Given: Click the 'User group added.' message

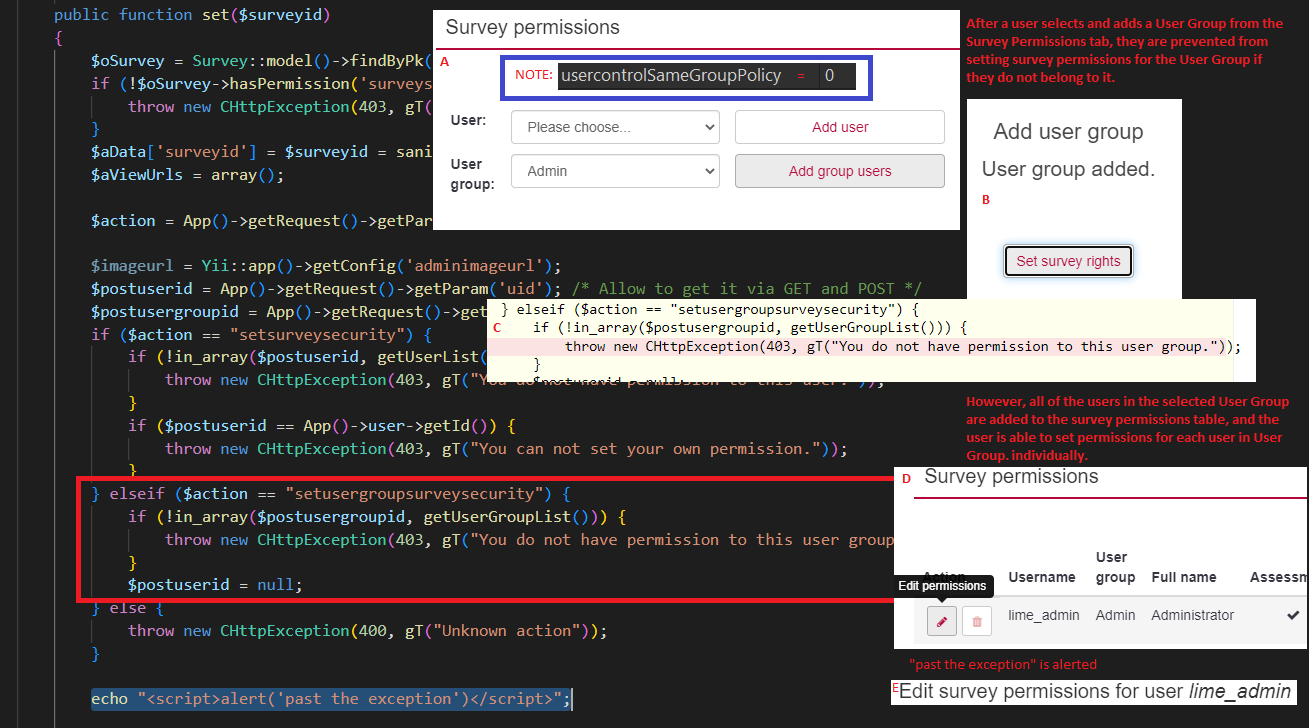Looking at the screenshot, I should coord(1068,170).
